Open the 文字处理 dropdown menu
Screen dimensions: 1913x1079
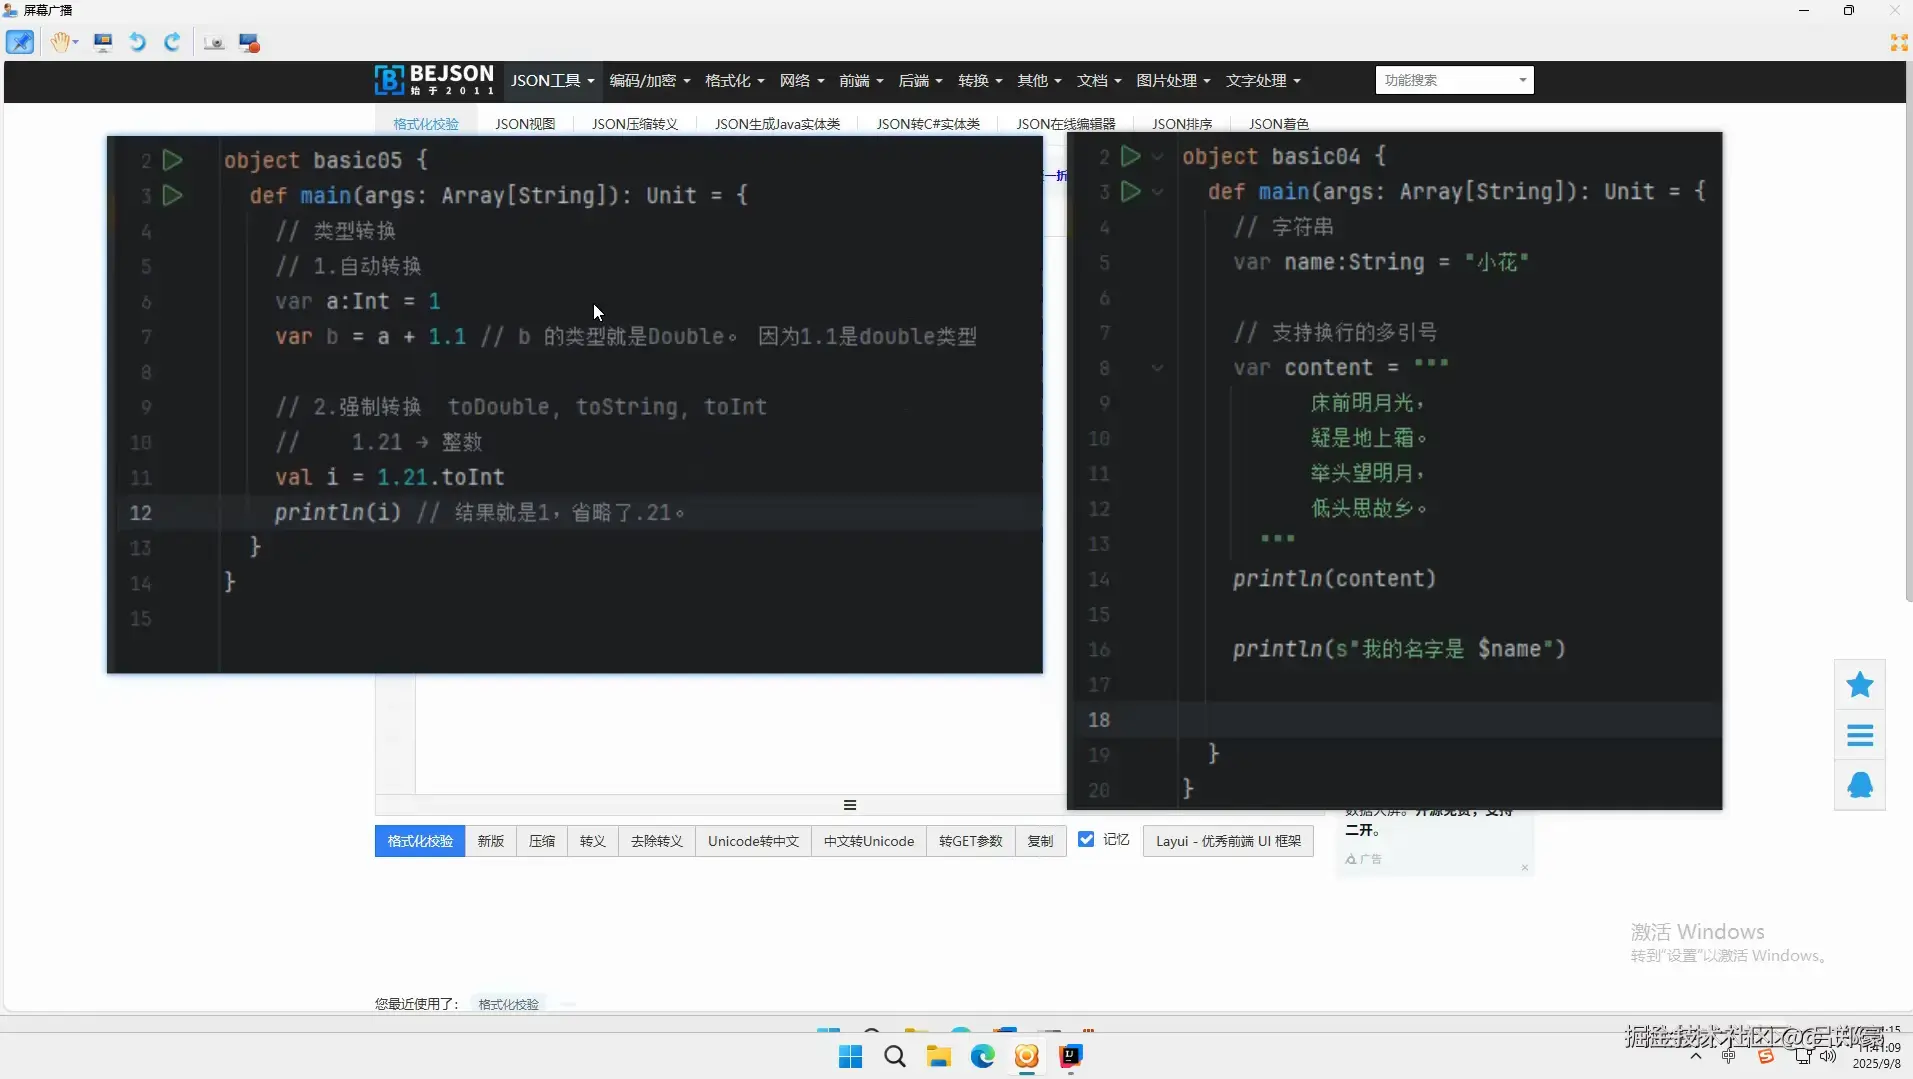coord(1263,81)
